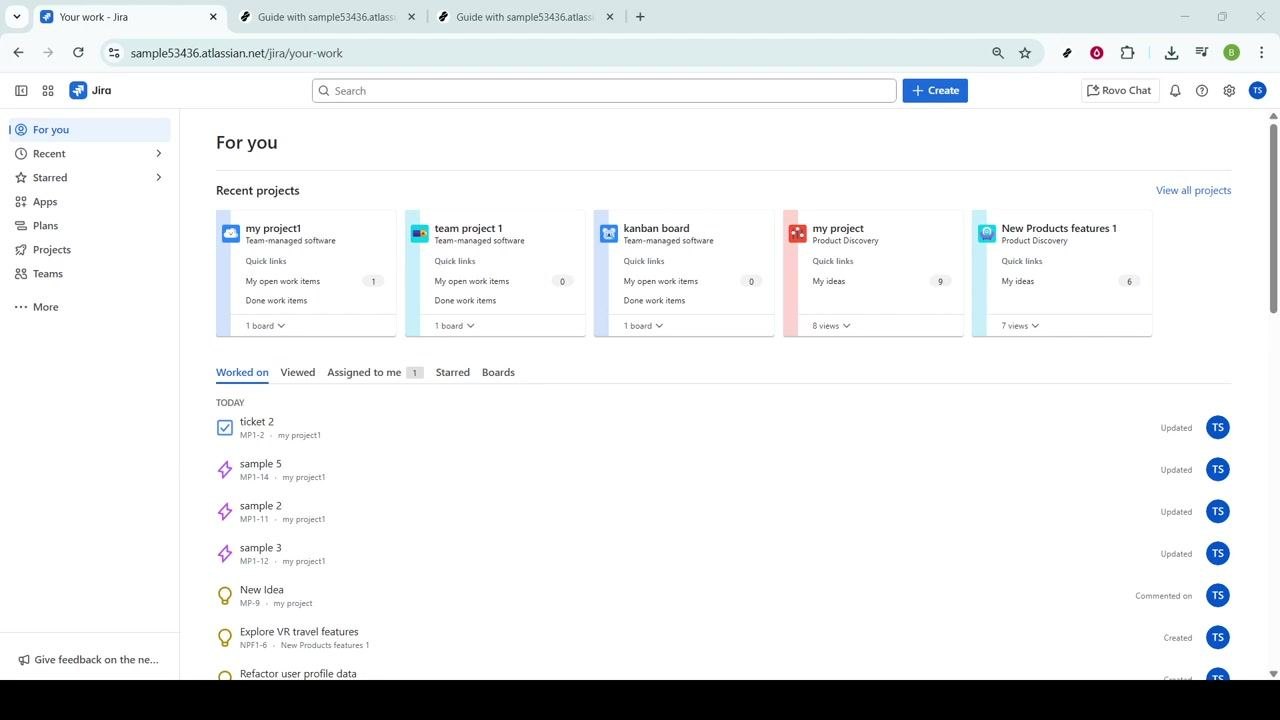Open the Refactor user profile data item
Image resolution: width=1280 pixels, height=720 pixels.
point(298,674)
